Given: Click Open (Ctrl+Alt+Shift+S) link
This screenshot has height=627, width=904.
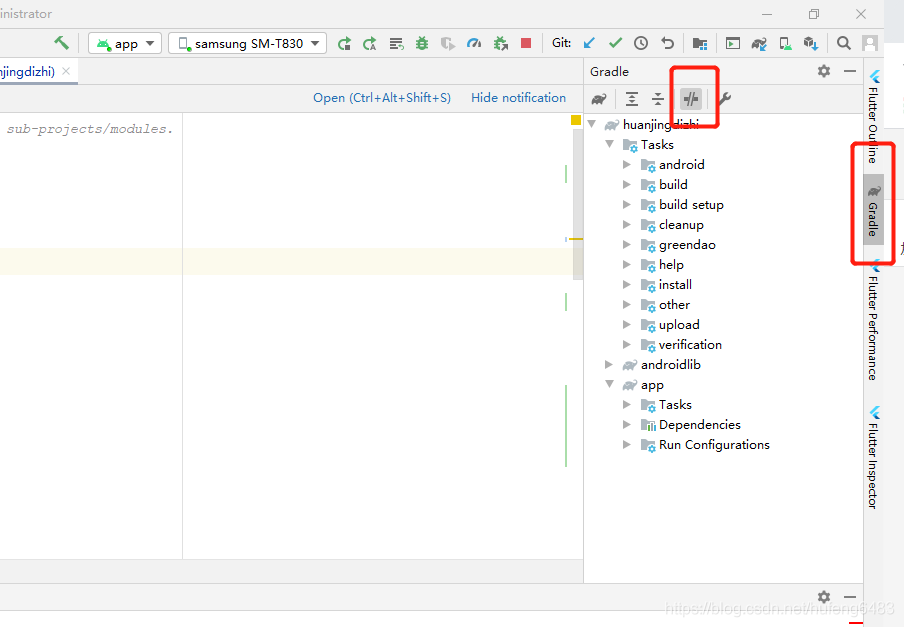Looking at the screenshot, I should (382, 98).
